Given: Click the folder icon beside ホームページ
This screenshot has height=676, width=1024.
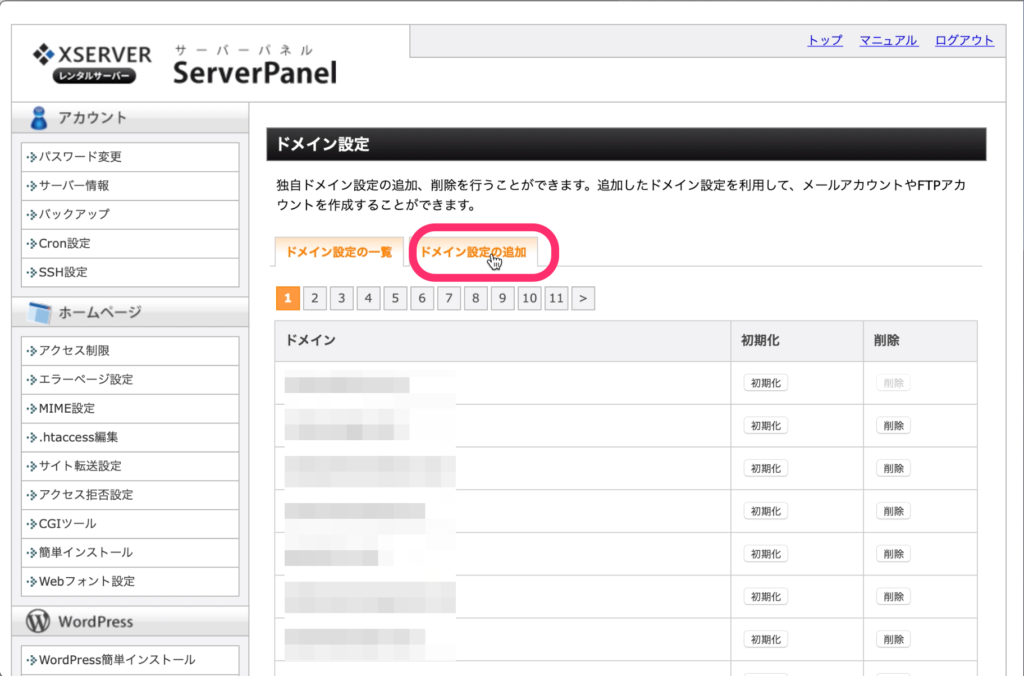Looking at the screenshot, I should pyautogui.click(x=39, y=313).
